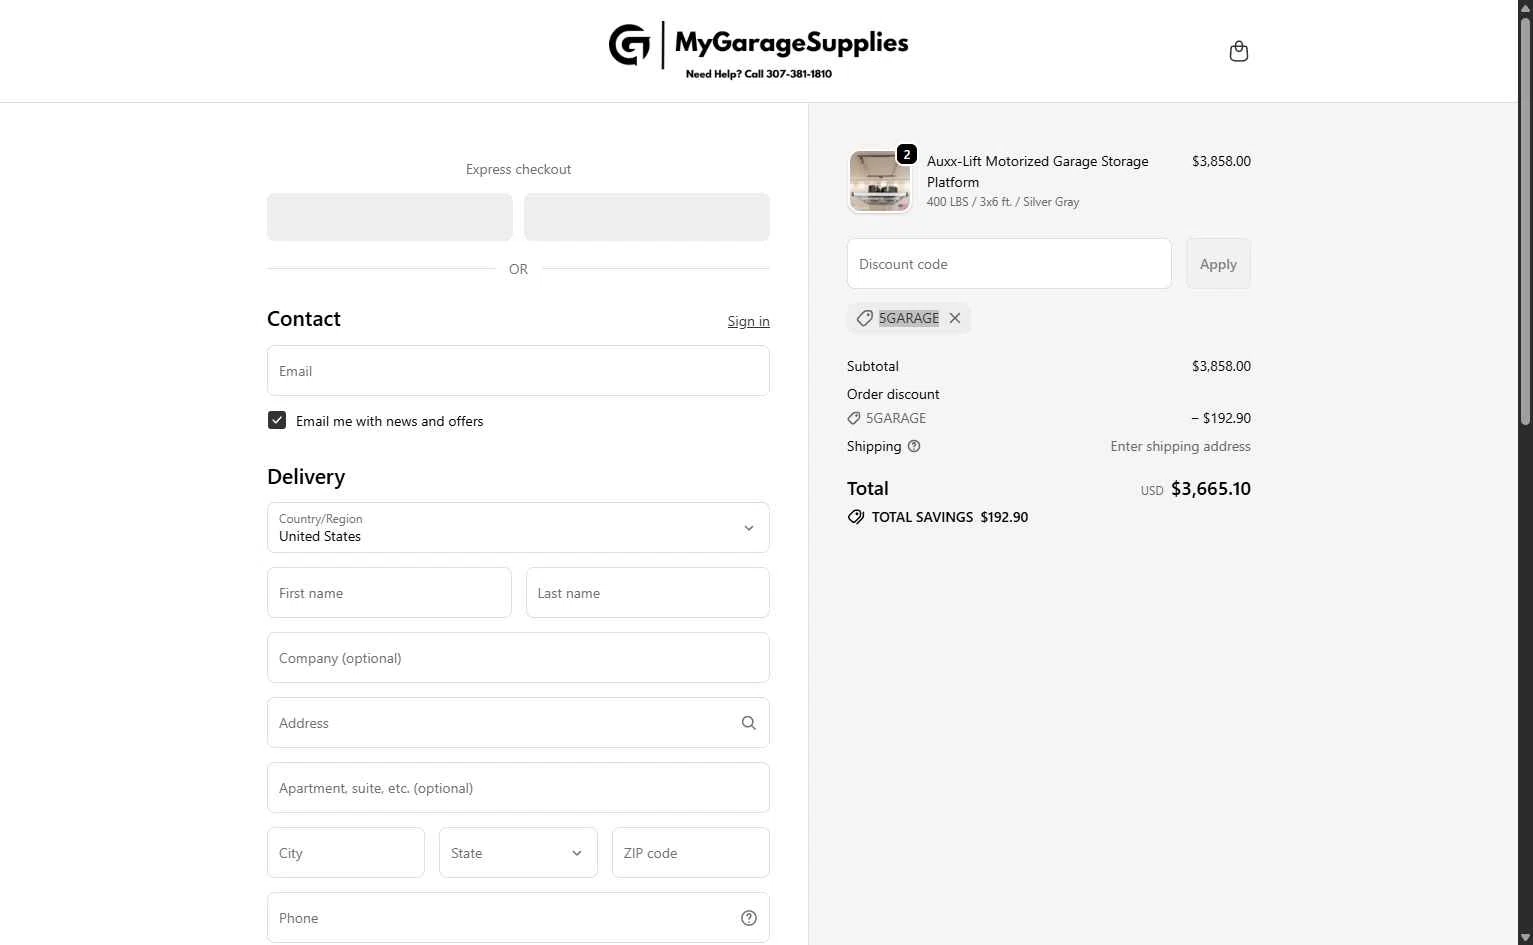Click the address search magnifier icon
1533x945 pixels.
[749, 723]
